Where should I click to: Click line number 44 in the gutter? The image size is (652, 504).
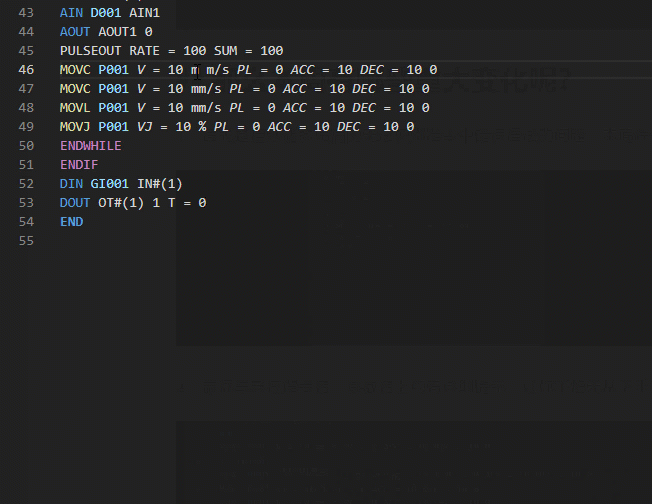pos(26,32)
